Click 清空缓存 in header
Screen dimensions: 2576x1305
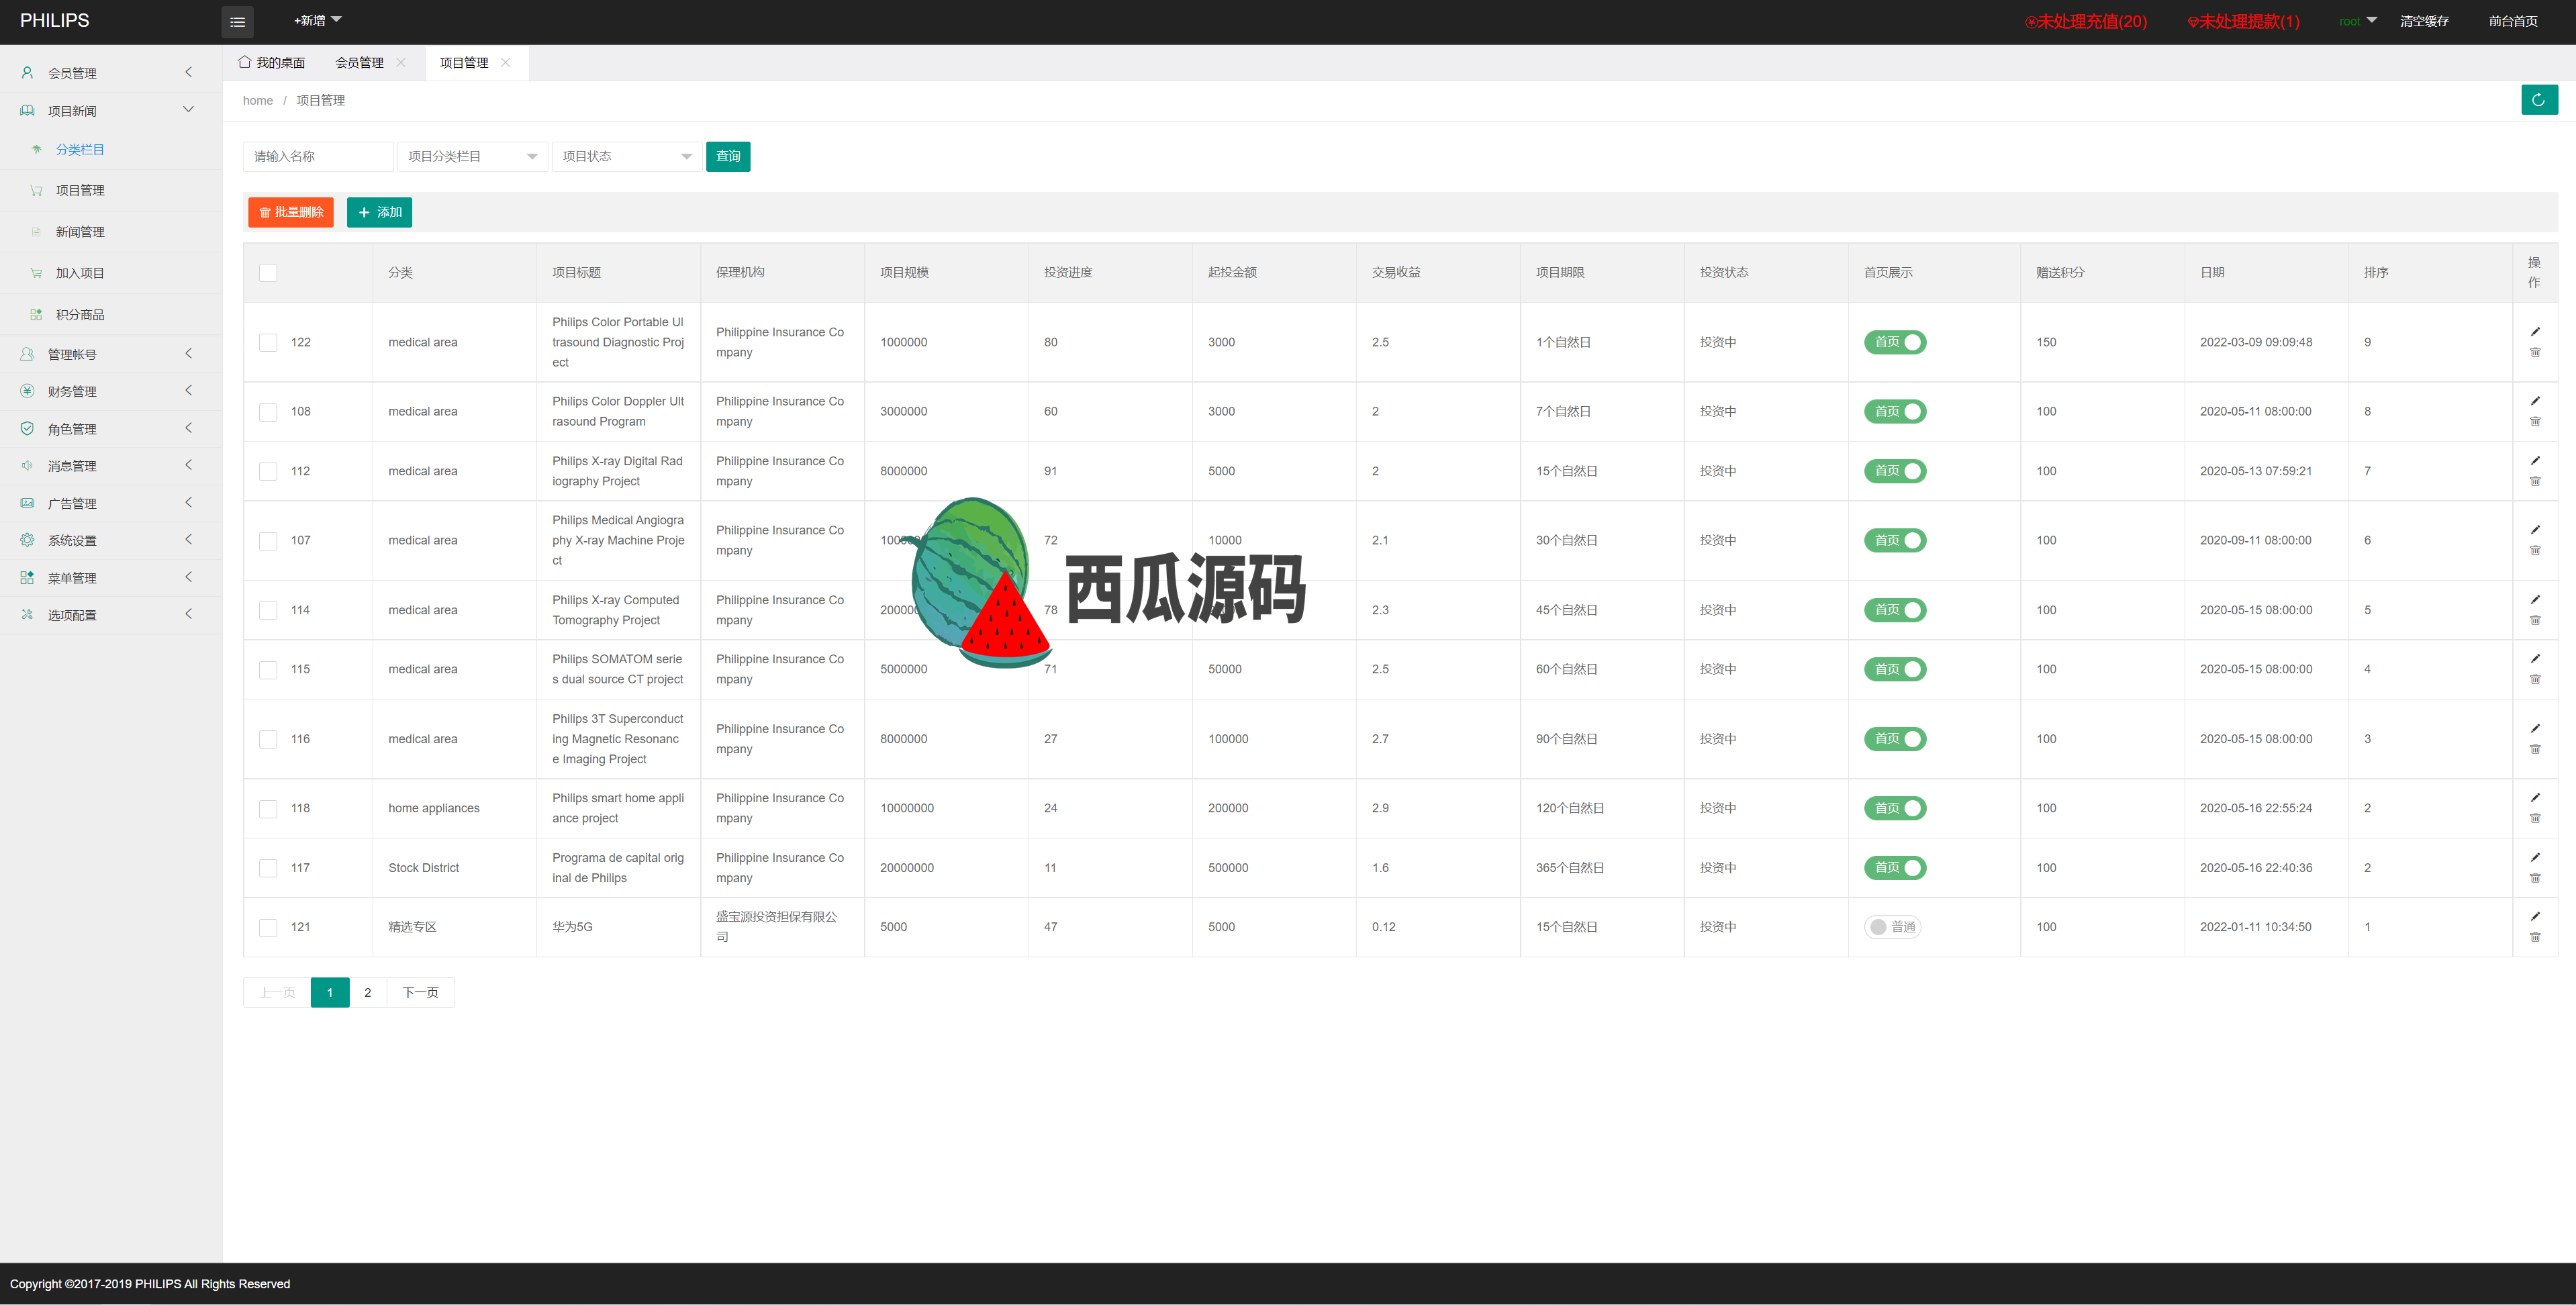tap(2425, 21)
